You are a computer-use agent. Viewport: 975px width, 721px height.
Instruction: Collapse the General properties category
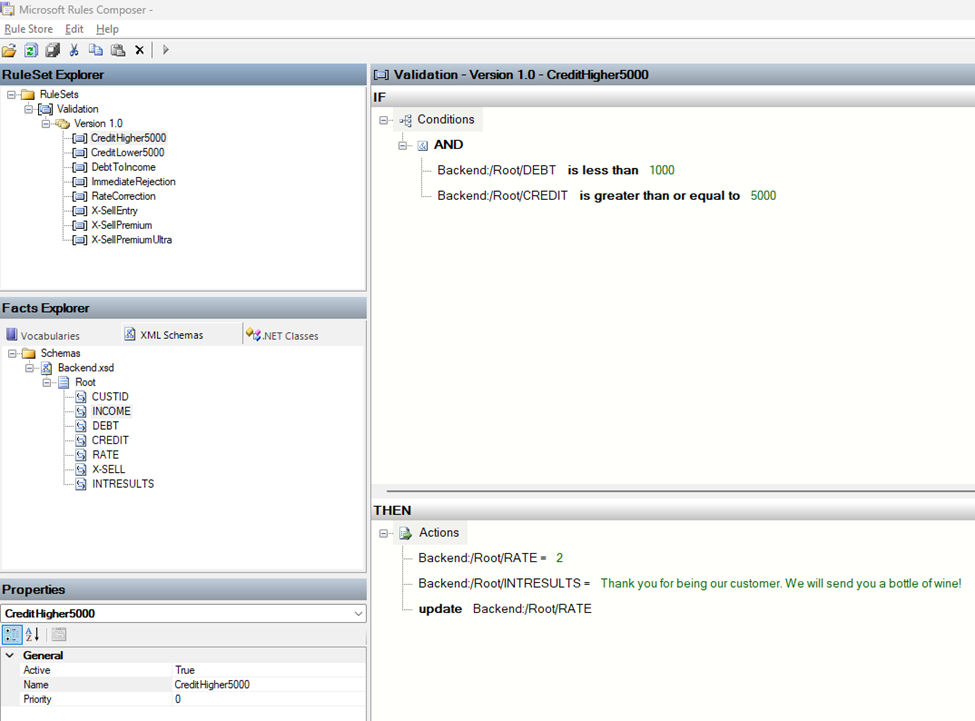coord(10,656)
